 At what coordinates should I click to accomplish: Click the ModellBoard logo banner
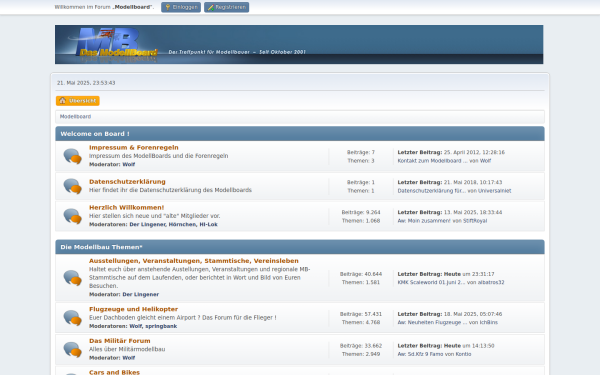coord(299,44)
